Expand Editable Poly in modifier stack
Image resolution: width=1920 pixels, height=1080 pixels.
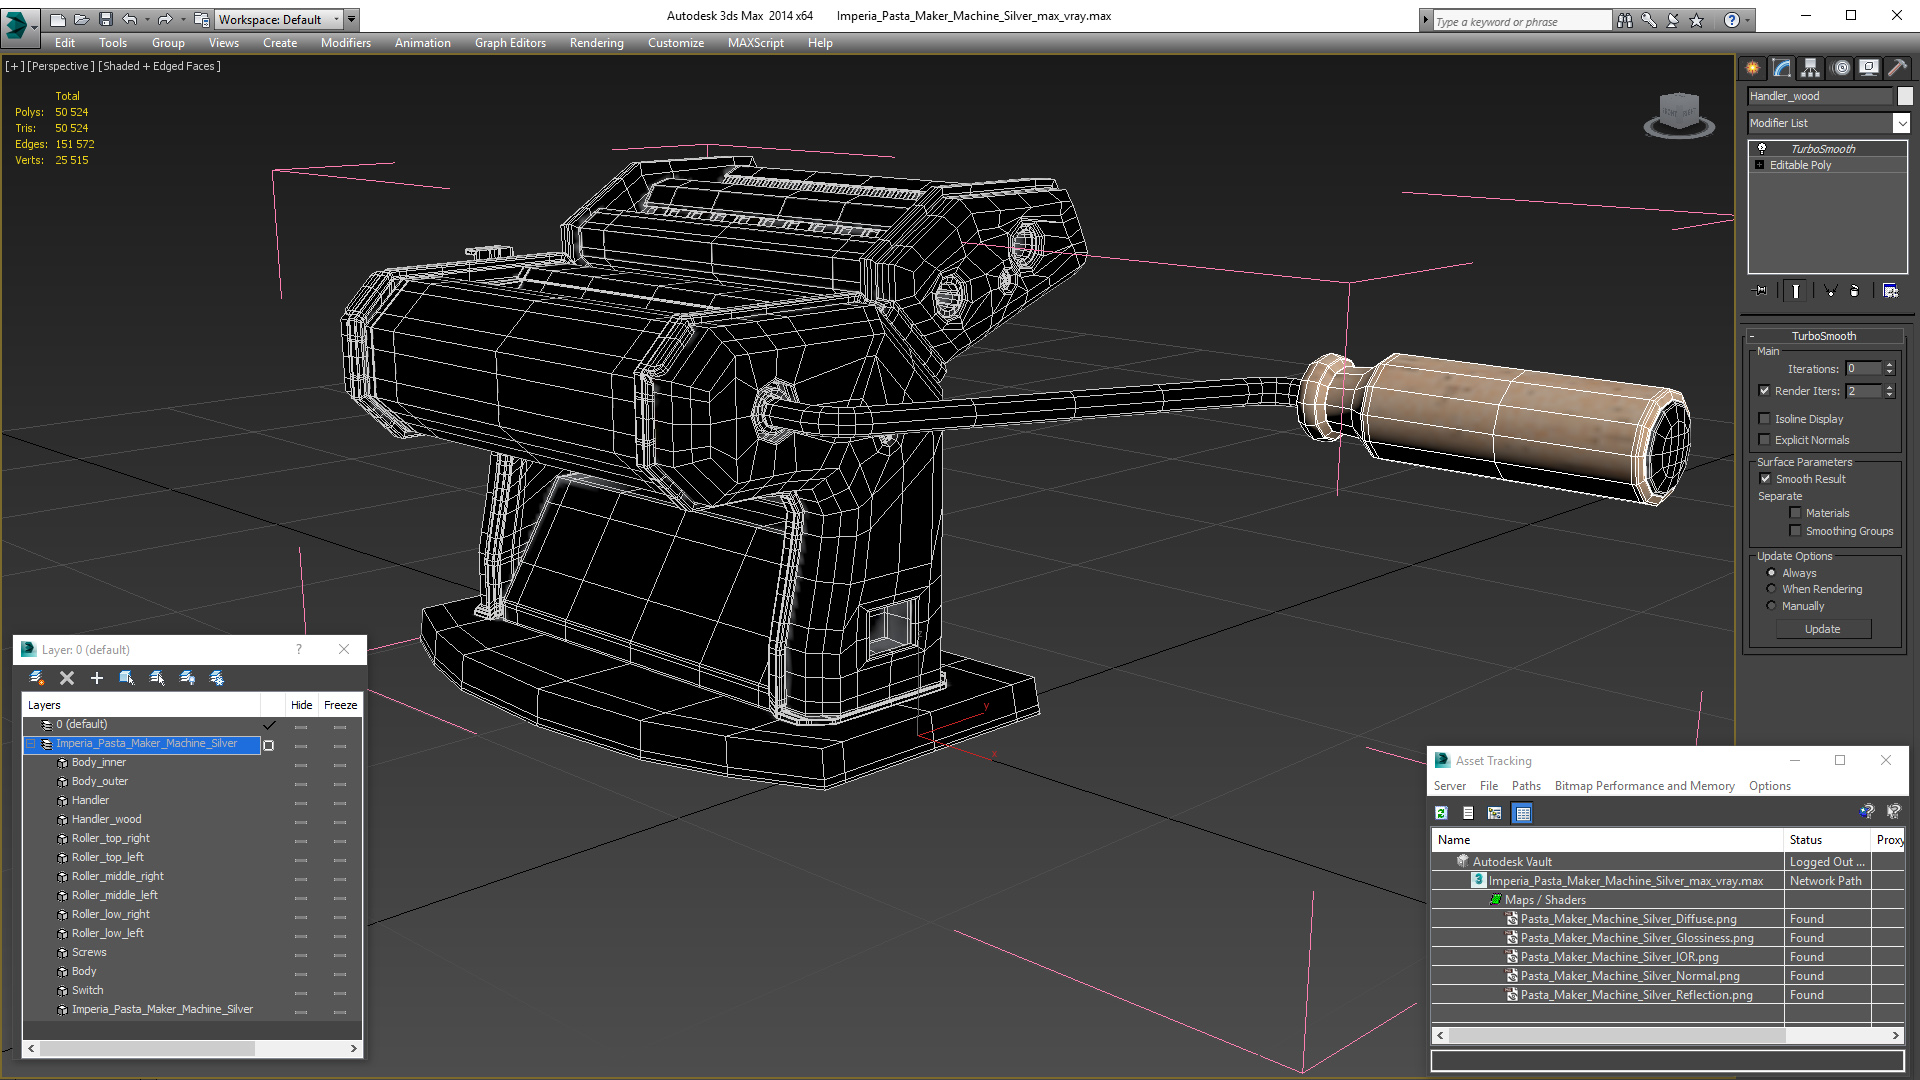point(1759,165)
